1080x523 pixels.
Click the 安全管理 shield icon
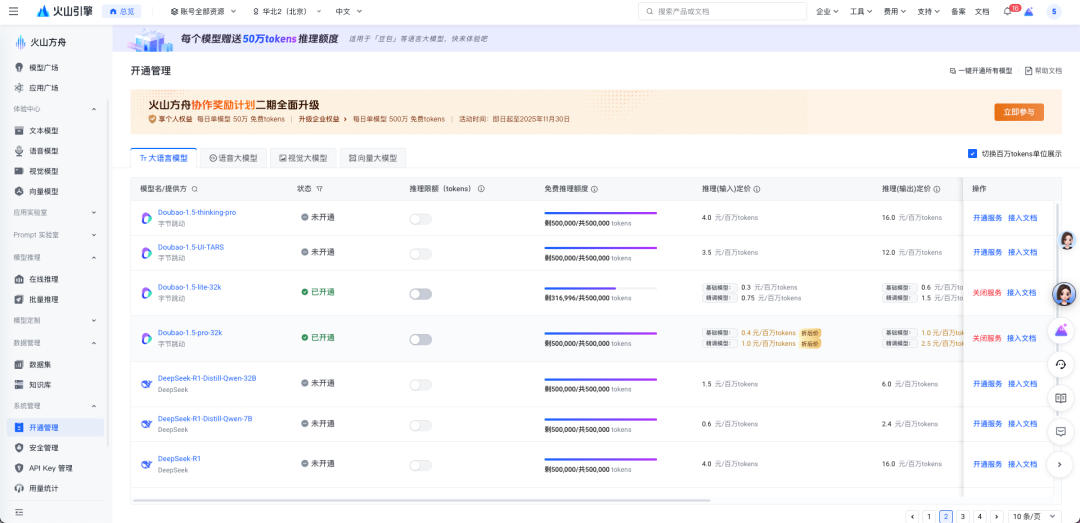[19, 448]
